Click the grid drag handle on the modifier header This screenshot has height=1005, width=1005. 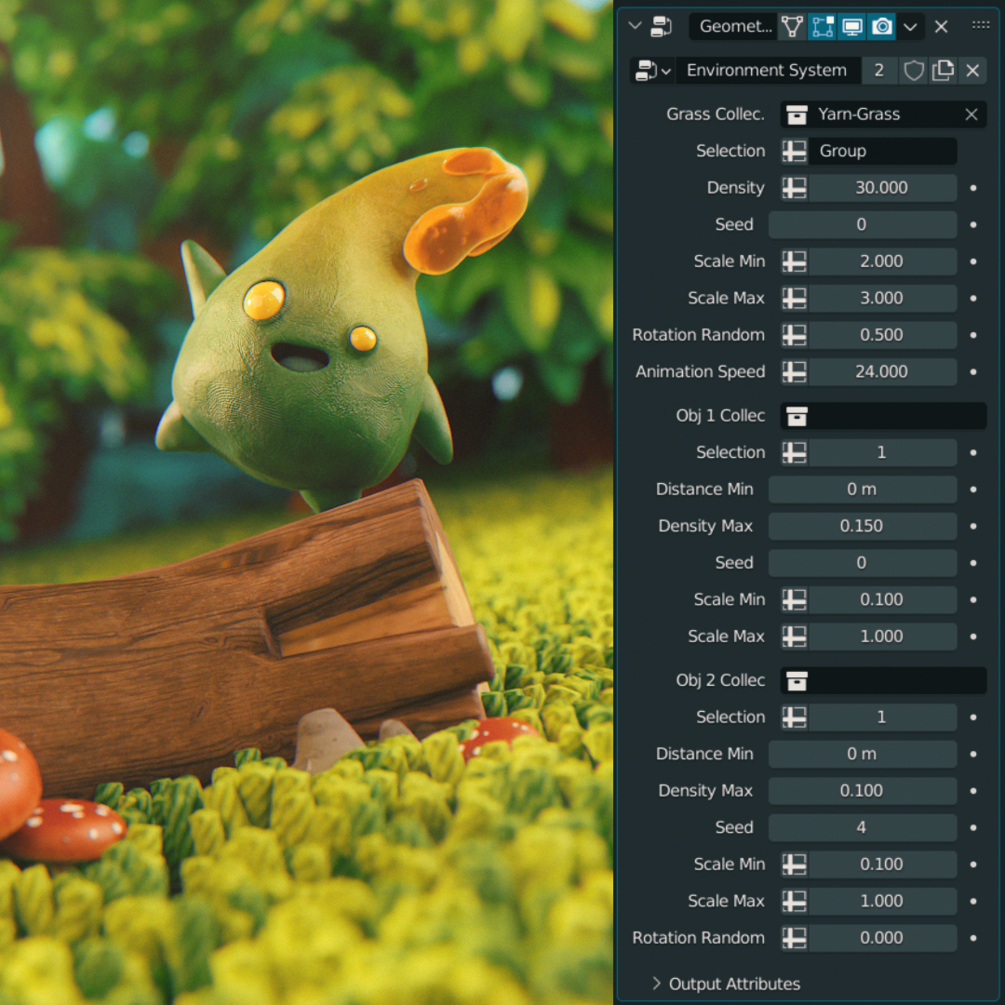point(981,25)
